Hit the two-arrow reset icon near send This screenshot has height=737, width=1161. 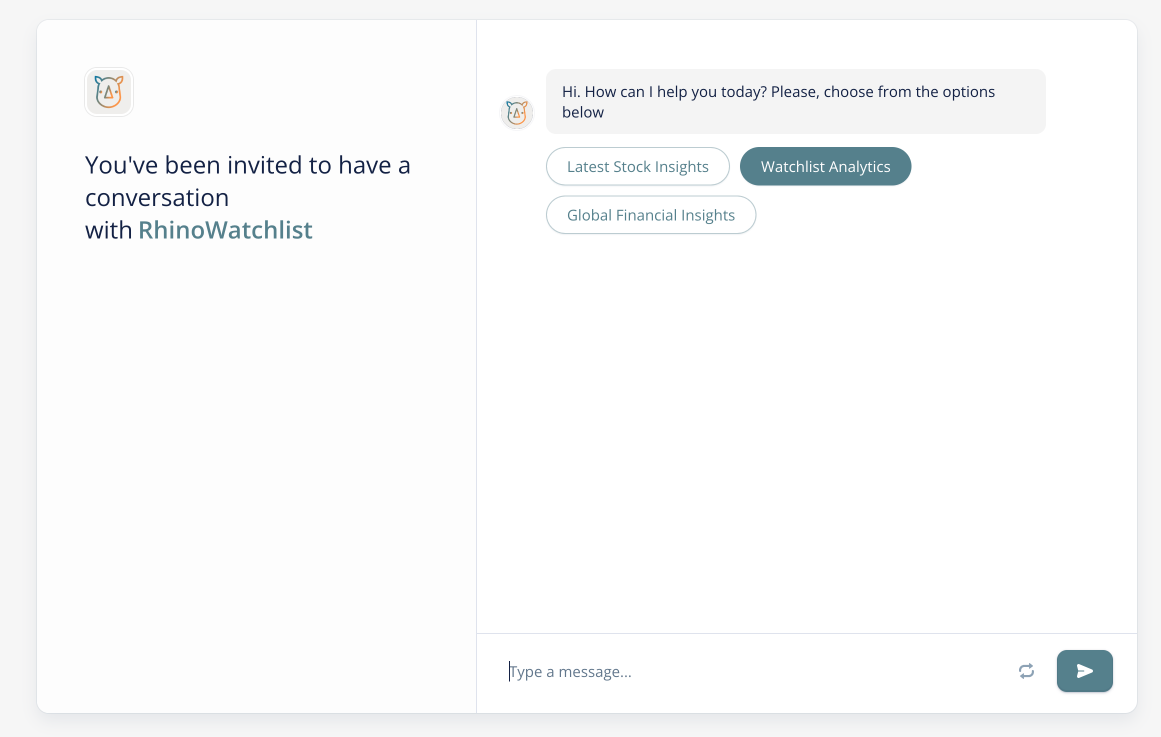[1026, 671]
